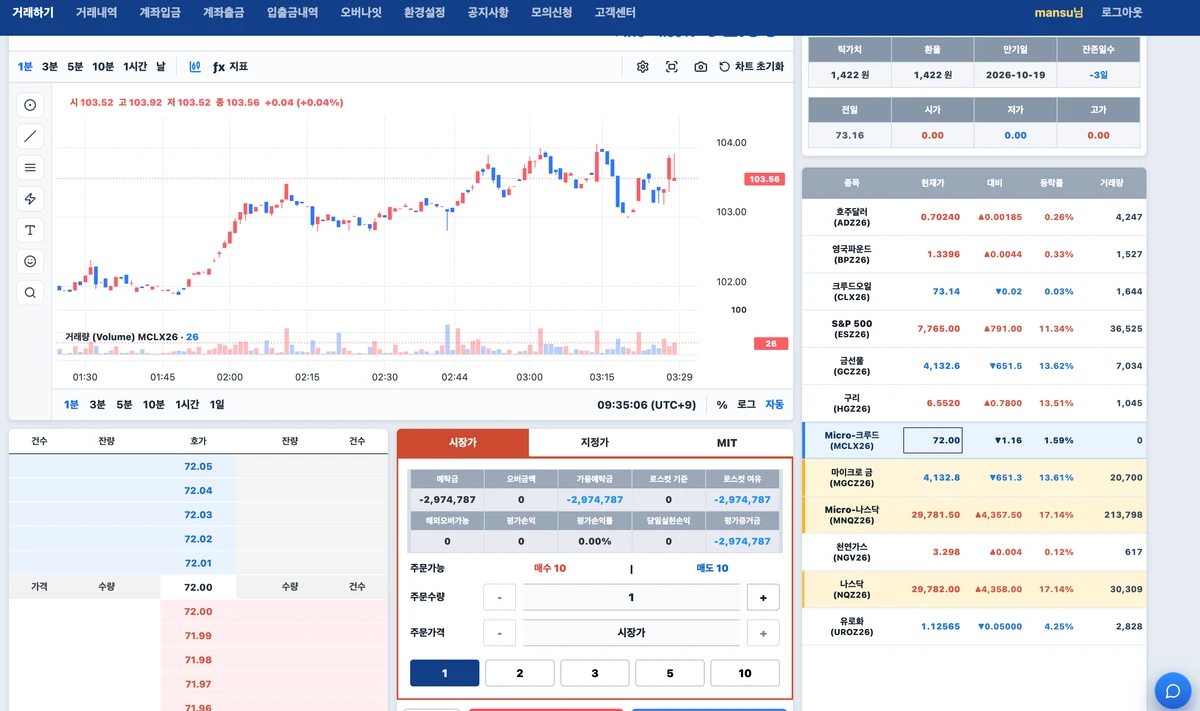Select the 천연가스 (NGV26) instrument row

click(x=974, y=552)
